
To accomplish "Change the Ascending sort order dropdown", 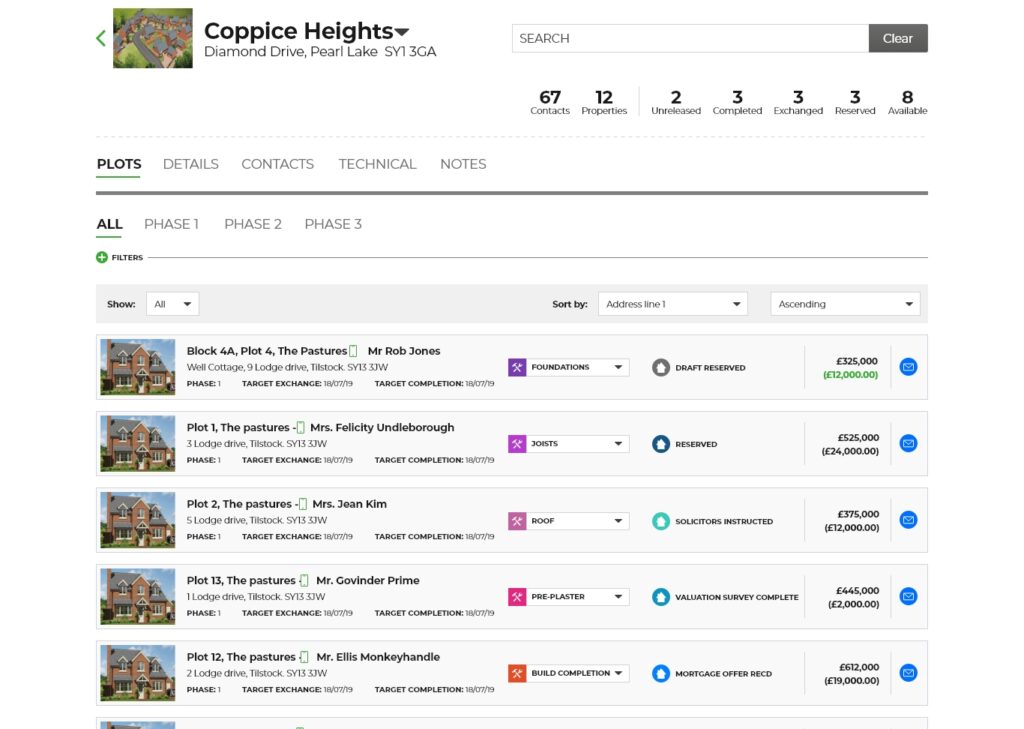I will click(x=844, y=303).
